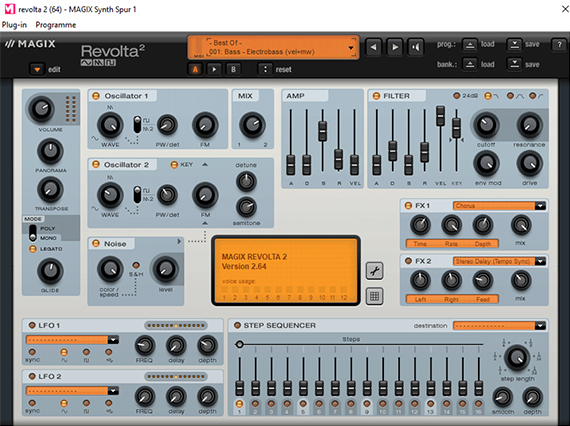Open the edit dropdown arrow
Image resolution: width=570 pixels, height=426 pixels.
37,69
